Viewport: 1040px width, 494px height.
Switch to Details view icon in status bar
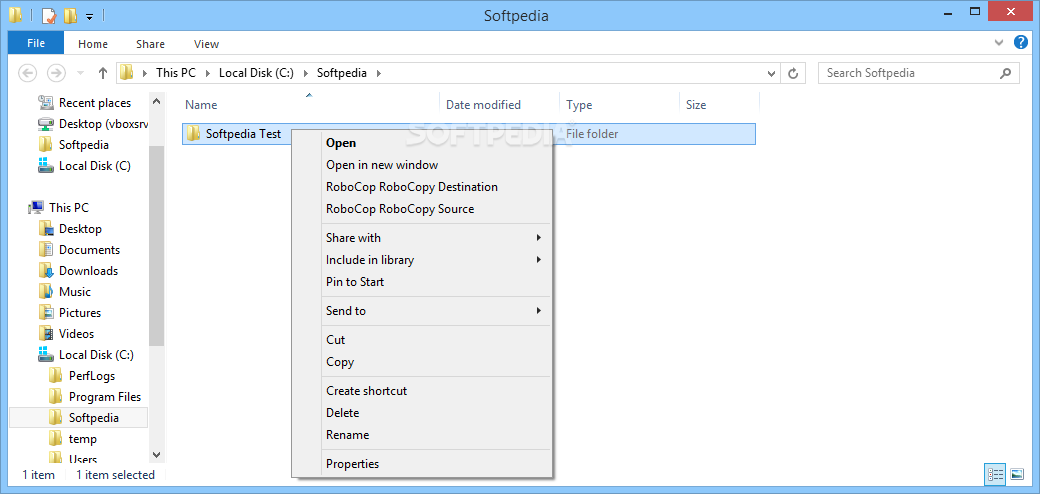[x=995, y=474]
